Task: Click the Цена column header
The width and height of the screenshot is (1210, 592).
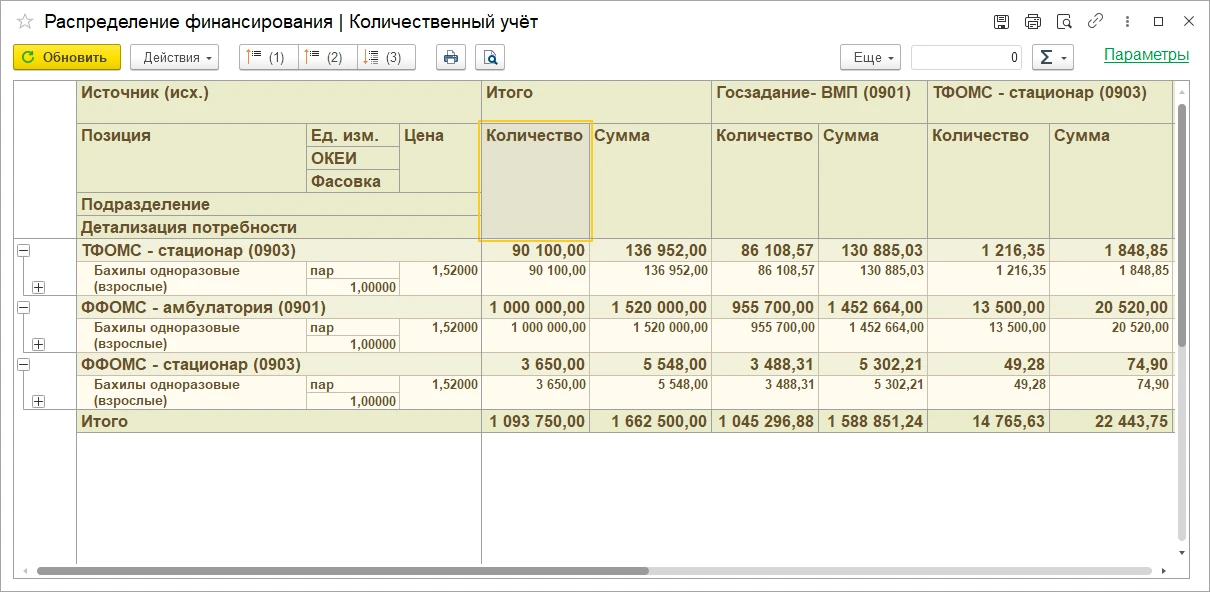Action: tap(440, 158)
